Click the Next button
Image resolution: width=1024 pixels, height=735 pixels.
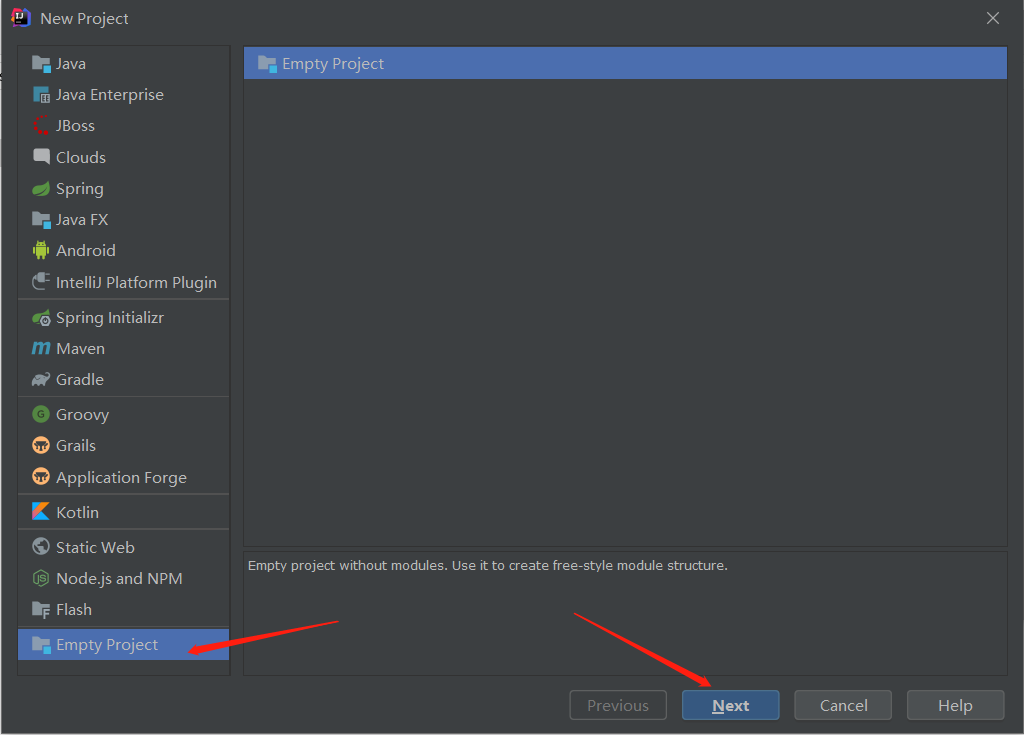(x=730, y=704)
